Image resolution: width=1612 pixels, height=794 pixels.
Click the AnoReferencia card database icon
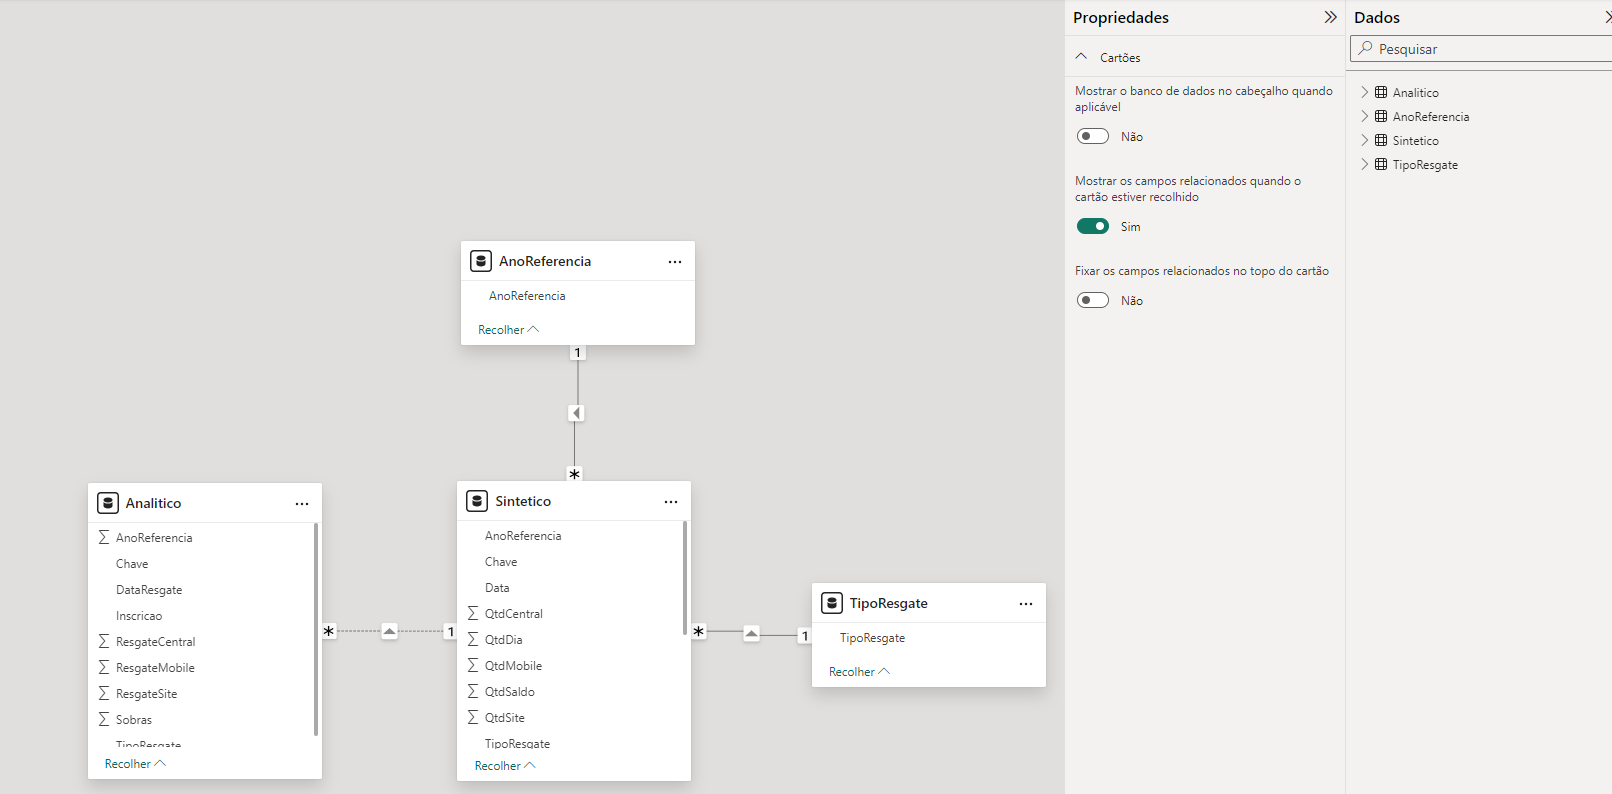pos(481,261)
